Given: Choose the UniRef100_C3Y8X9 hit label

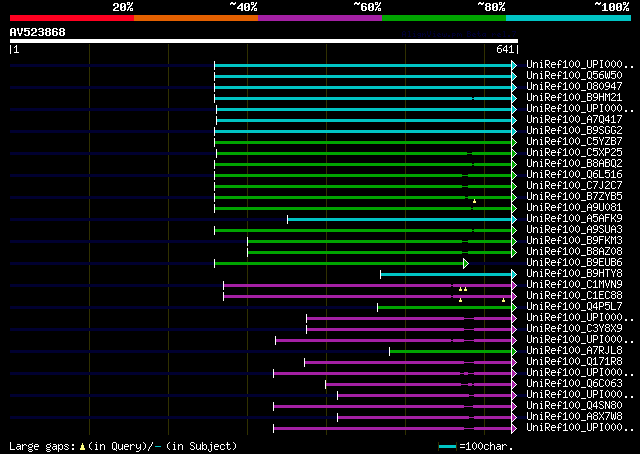Looking at the screenshot, I should click(x=574, y=329).
